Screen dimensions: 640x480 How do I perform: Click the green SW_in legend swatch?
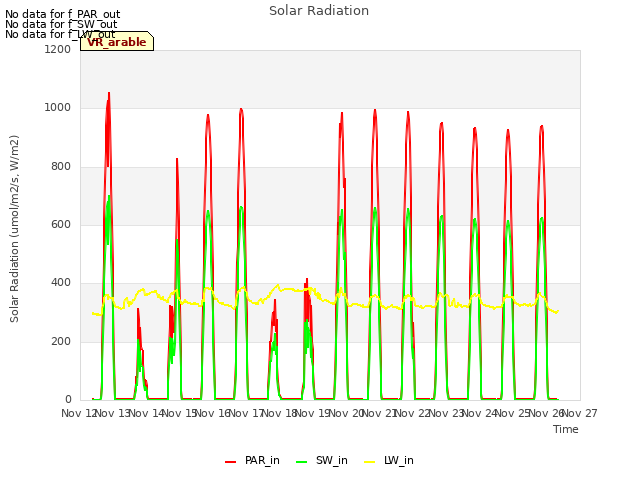(x=302, y=462)
